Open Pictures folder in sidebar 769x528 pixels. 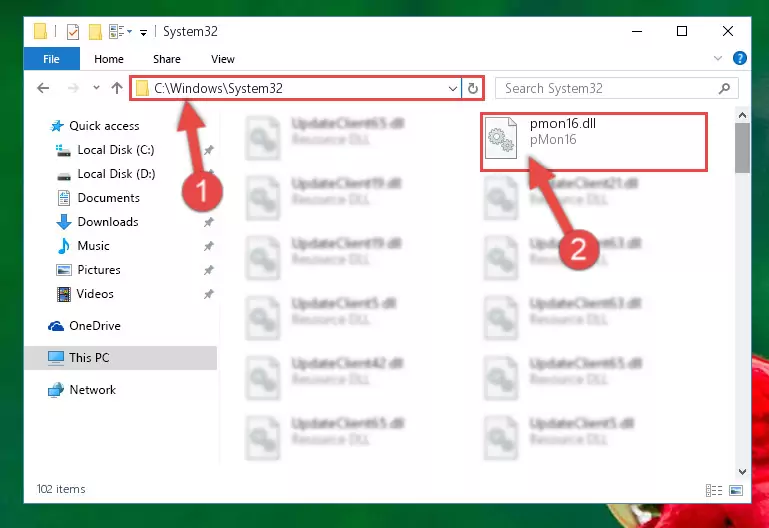[99, 270]
